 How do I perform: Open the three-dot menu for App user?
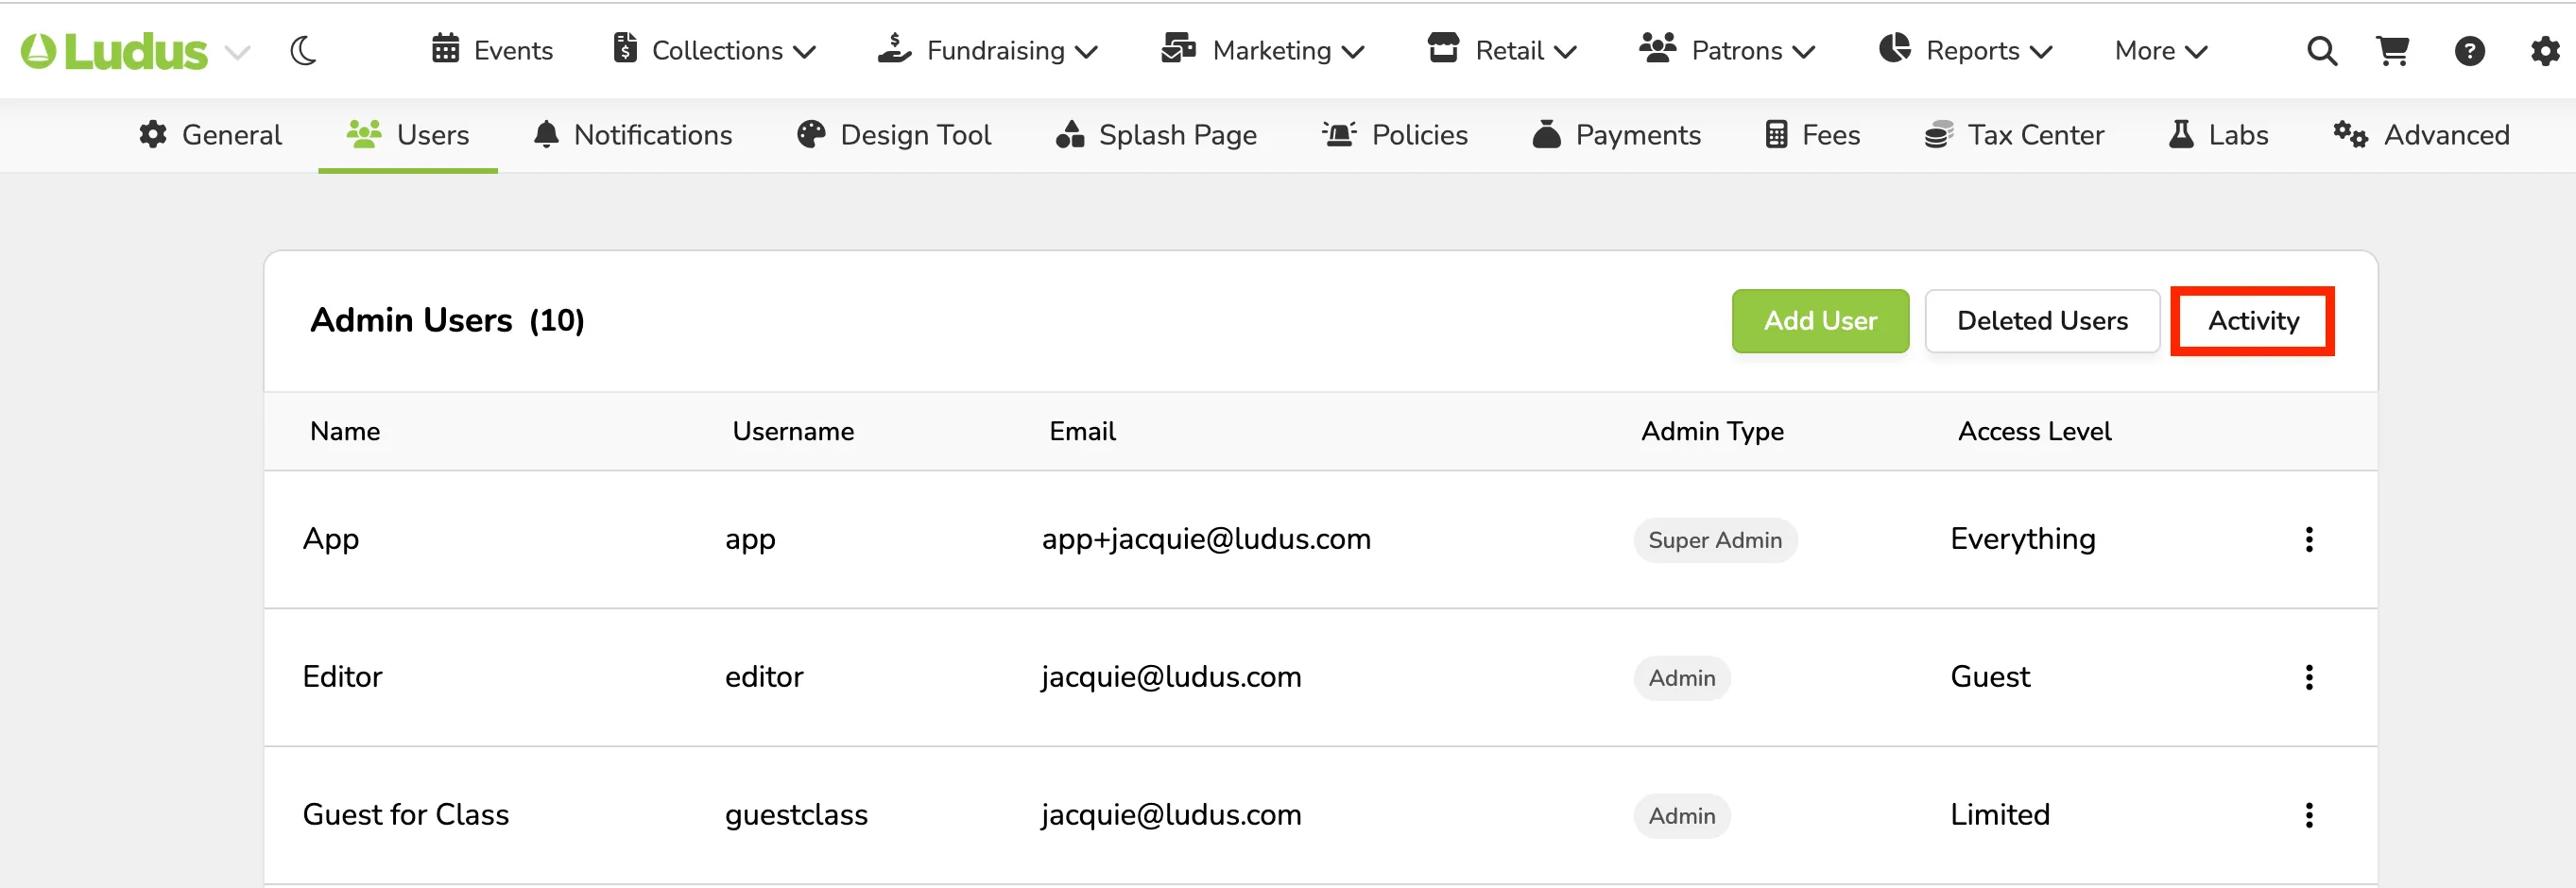(2309, 540)
